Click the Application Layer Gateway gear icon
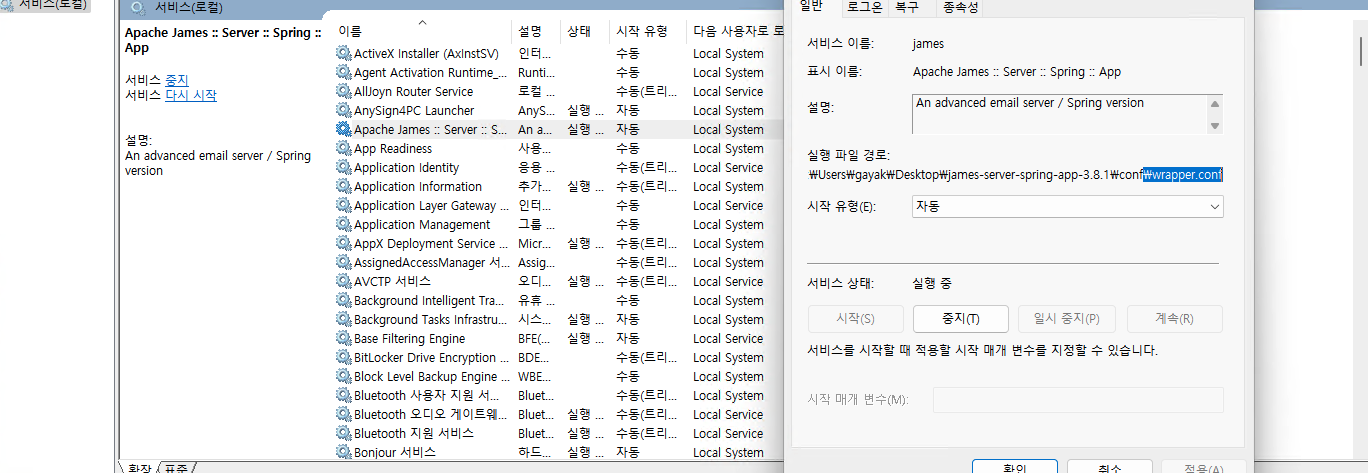The width and height of the screenshot is (1368, 473). [x=344, y=206]
